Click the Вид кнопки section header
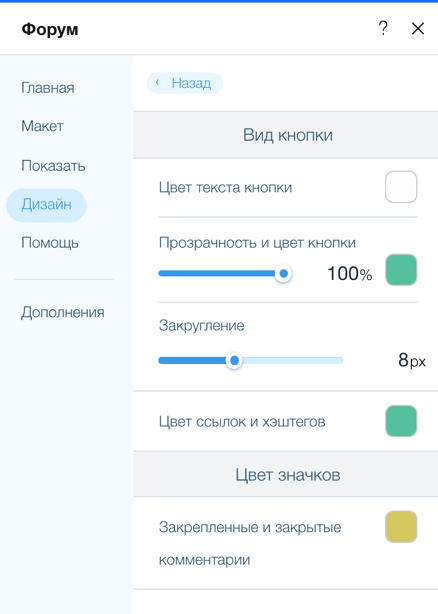Image resolution: width=438 pixels, height=614 pixels. coord(285,135)
